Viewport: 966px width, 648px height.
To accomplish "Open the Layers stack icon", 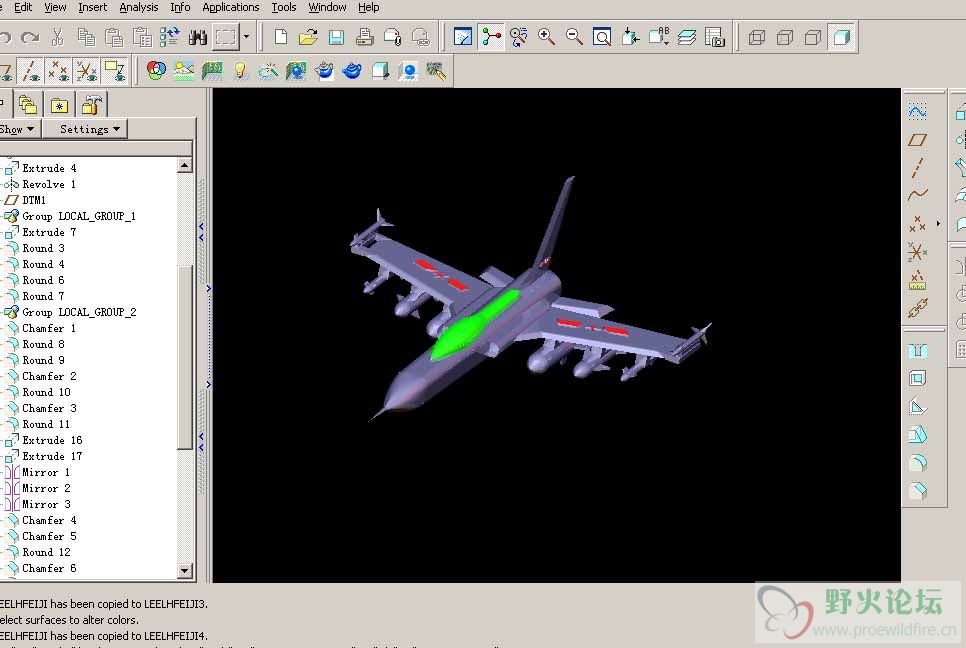I will coord(687,37).
